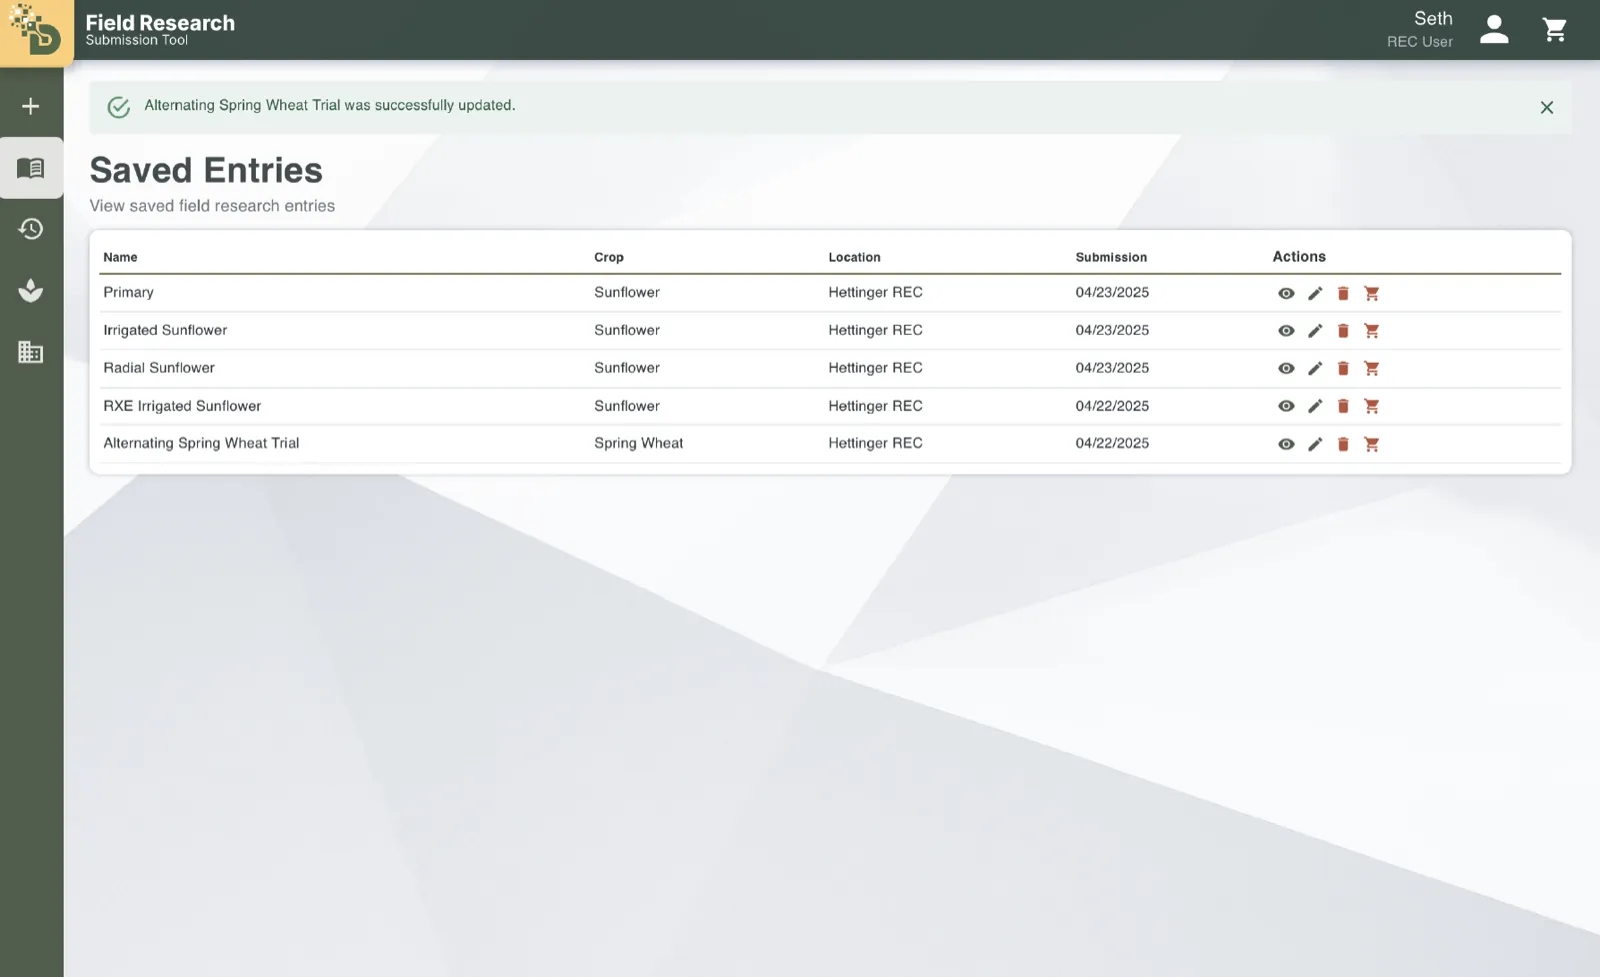Add Alternating Spring Wheat Trial to cart
The width and height of the screenshot is (1600, 977).
(1372, 444)
